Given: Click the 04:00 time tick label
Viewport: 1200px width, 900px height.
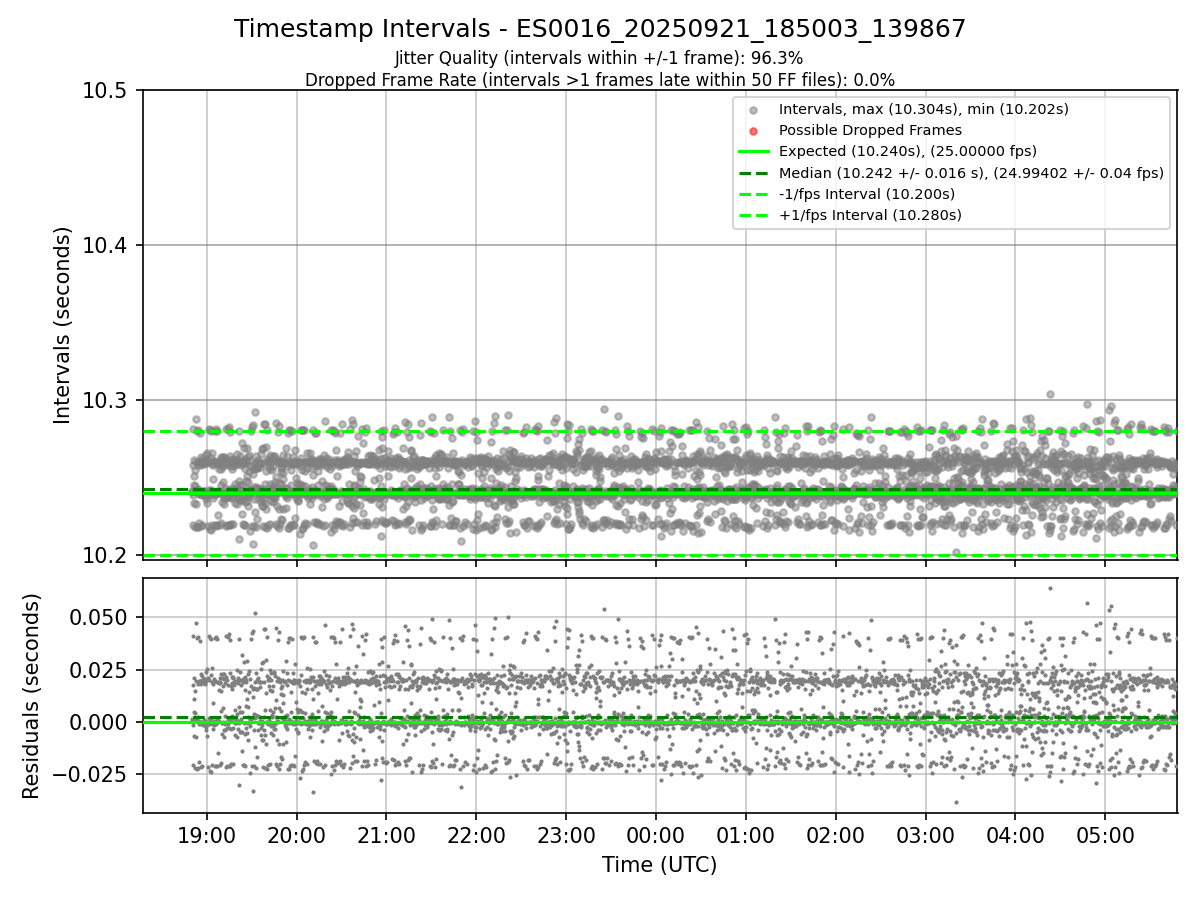Looking at the screenshot, I should click(1015, 835).
